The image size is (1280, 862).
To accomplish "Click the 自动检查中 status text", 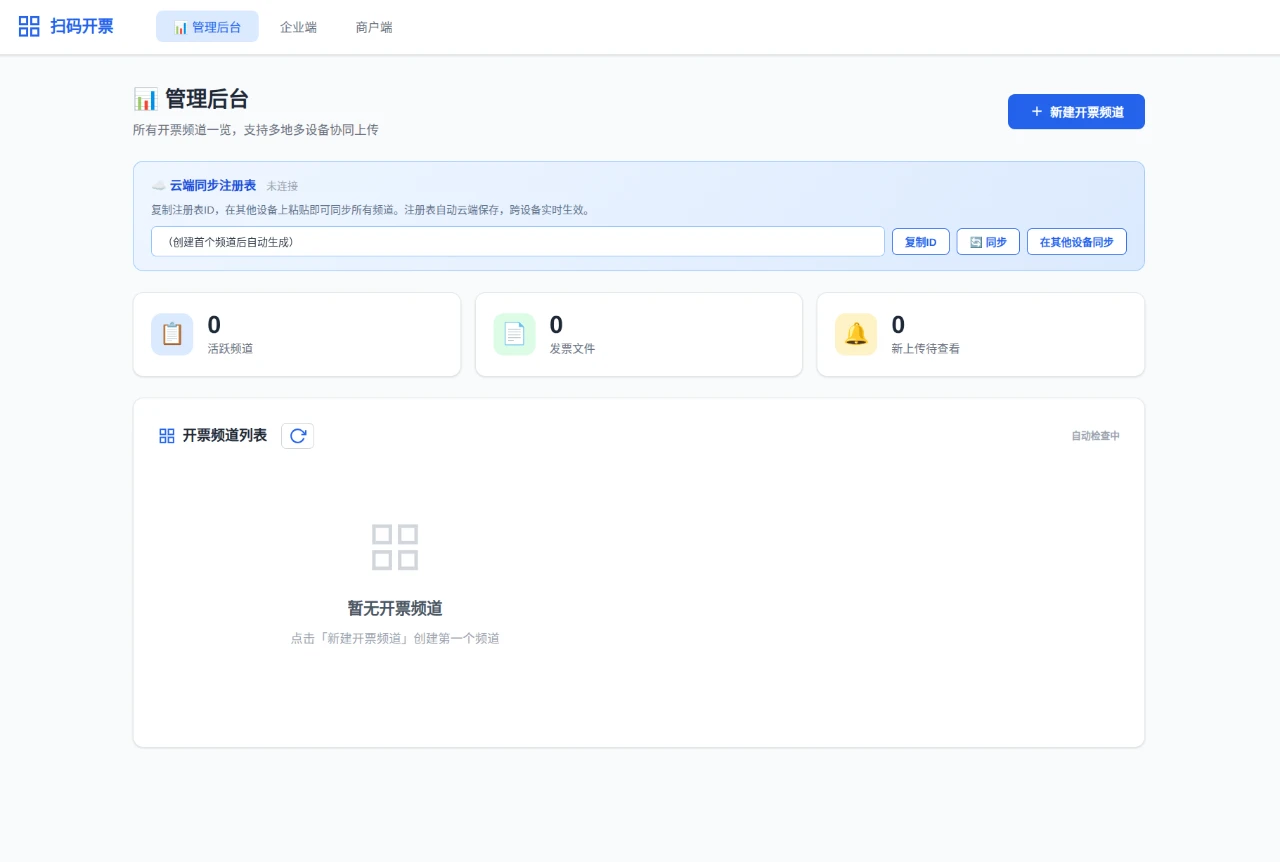I will tap(1095, 436).
